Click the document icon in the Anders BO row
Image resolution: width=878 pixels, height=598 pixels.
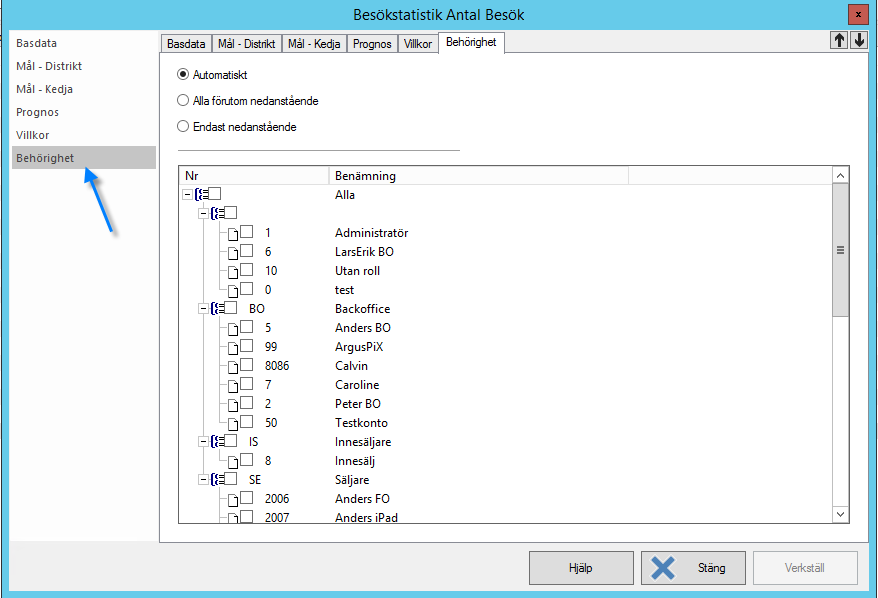click(x=233, y=329)
